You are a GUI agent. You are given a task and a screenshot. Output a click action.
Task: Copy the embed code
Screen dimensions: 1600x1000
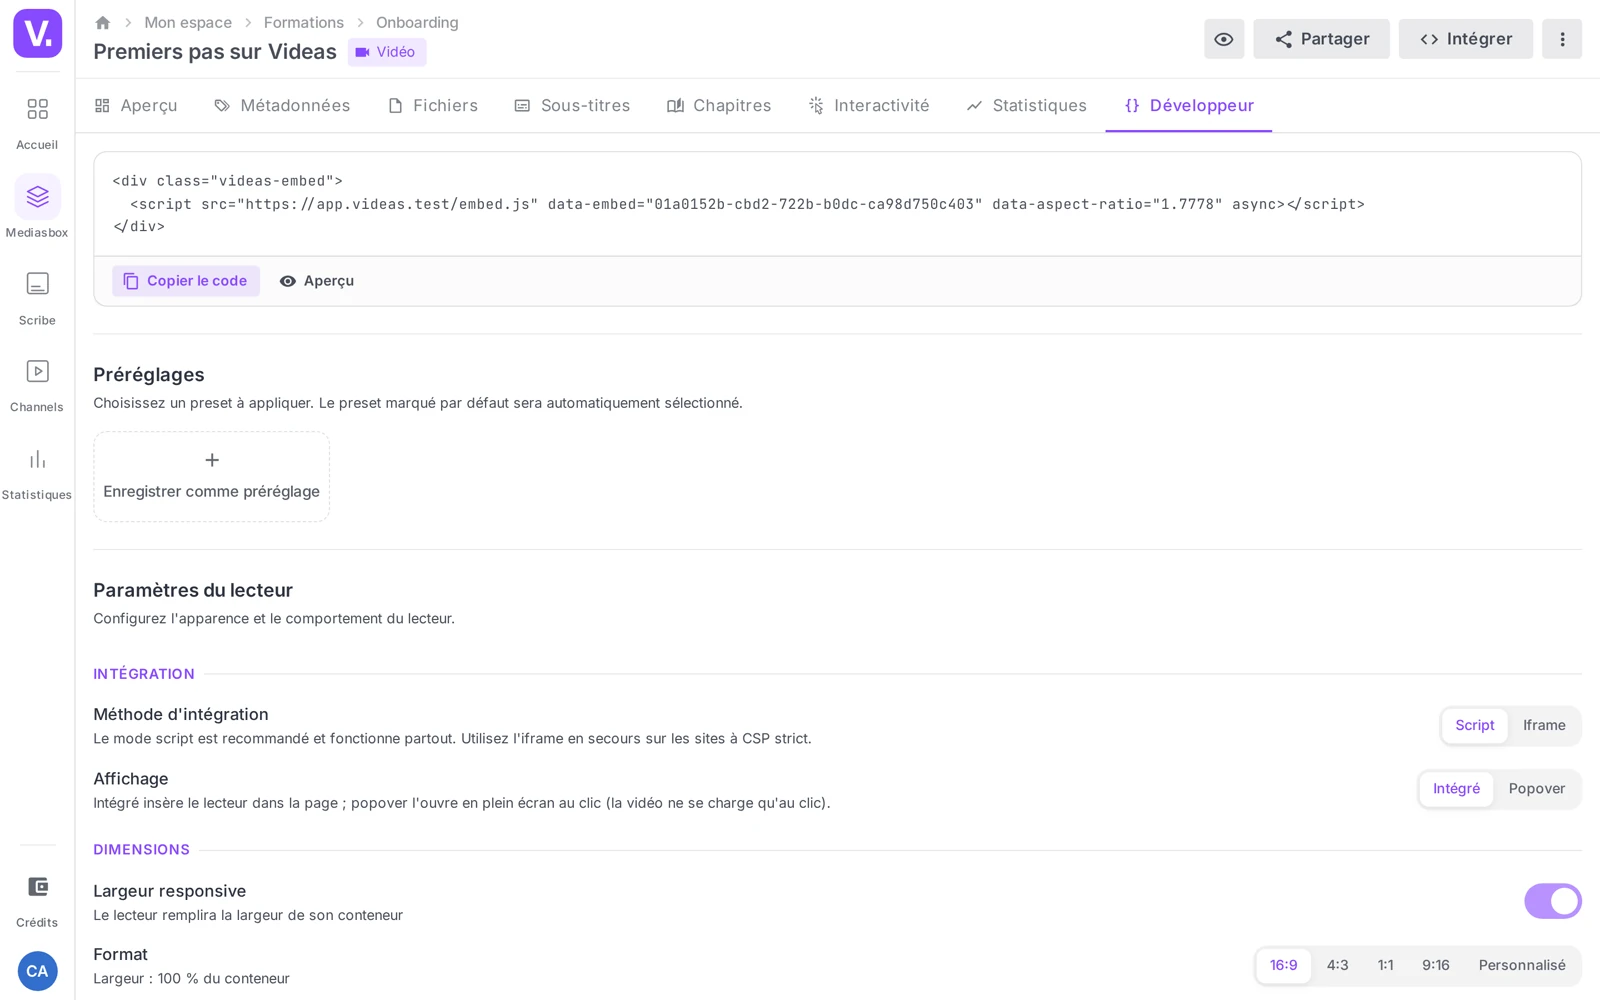tap(186, 281)
